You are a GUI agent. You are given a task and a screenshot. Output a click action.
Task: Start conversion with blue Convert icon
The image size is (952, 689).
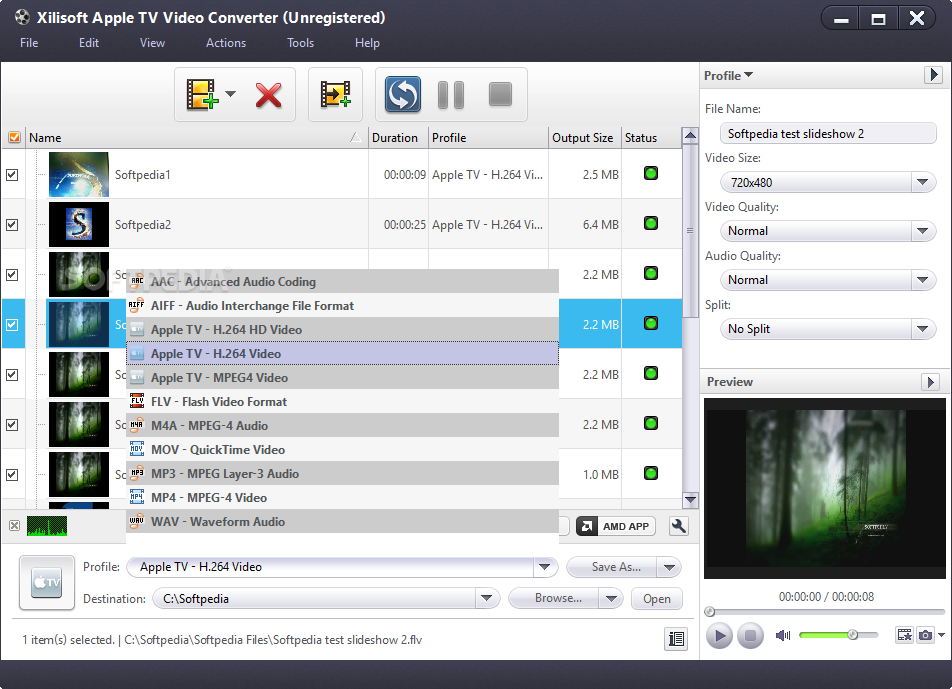(x=403, y=94)
